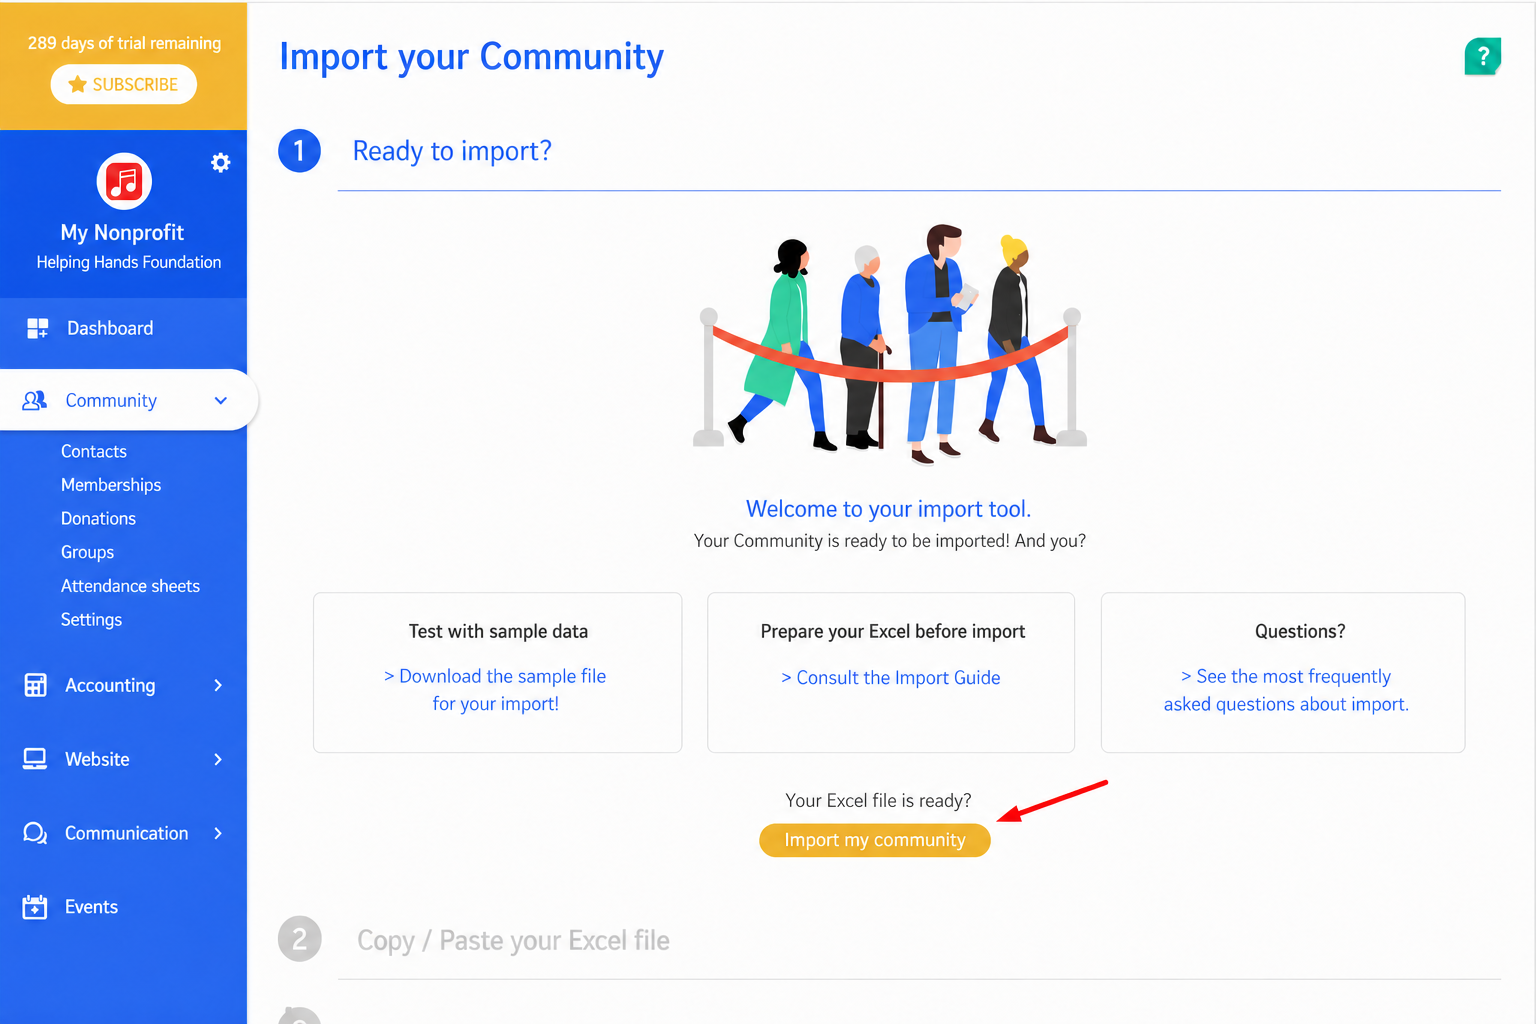This screenshot has height=1024, width=1536.
Task: Click the Dashboard grid icon
Action: (37, 328)
